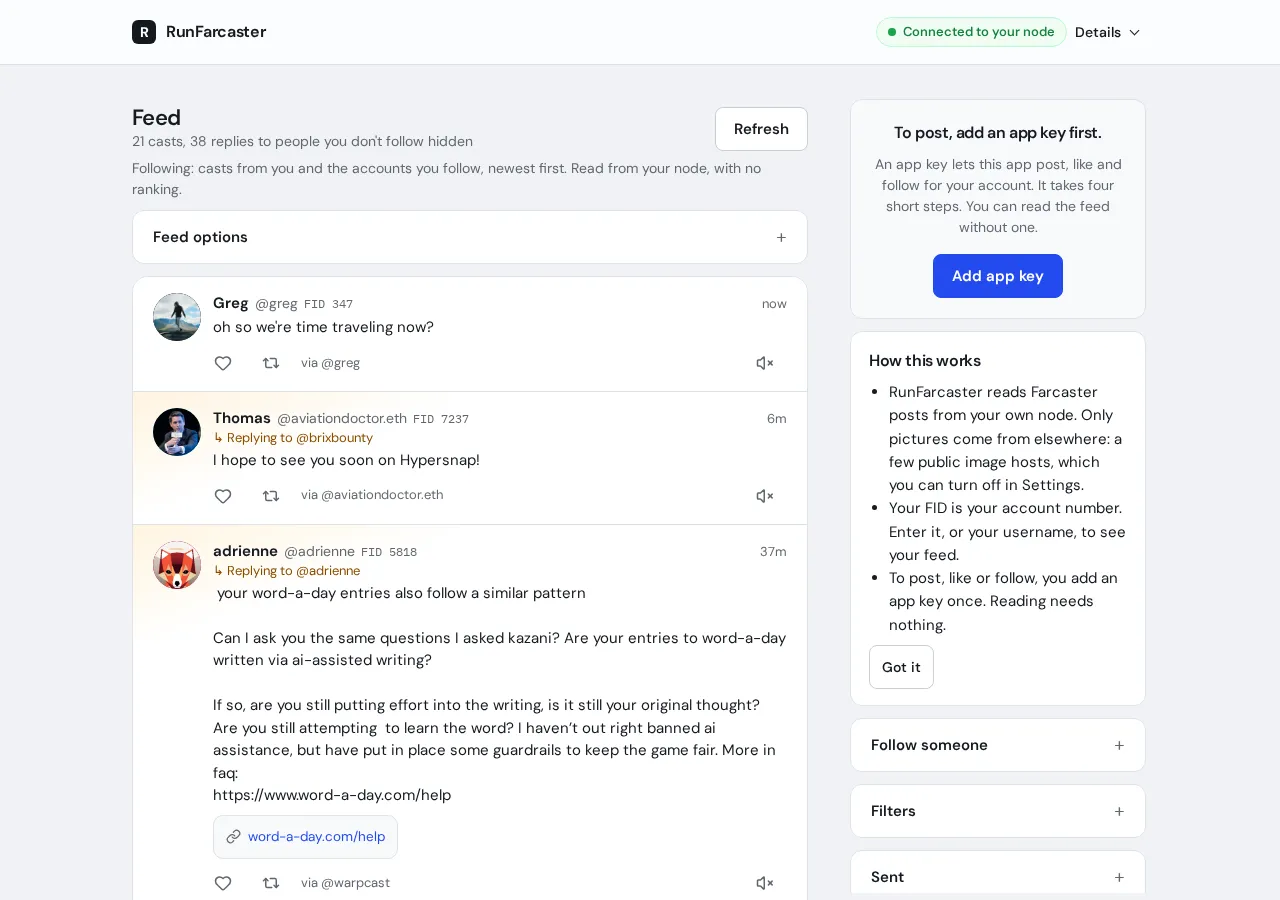Recast Thomas's Hypersnap reply

[271, 496]
